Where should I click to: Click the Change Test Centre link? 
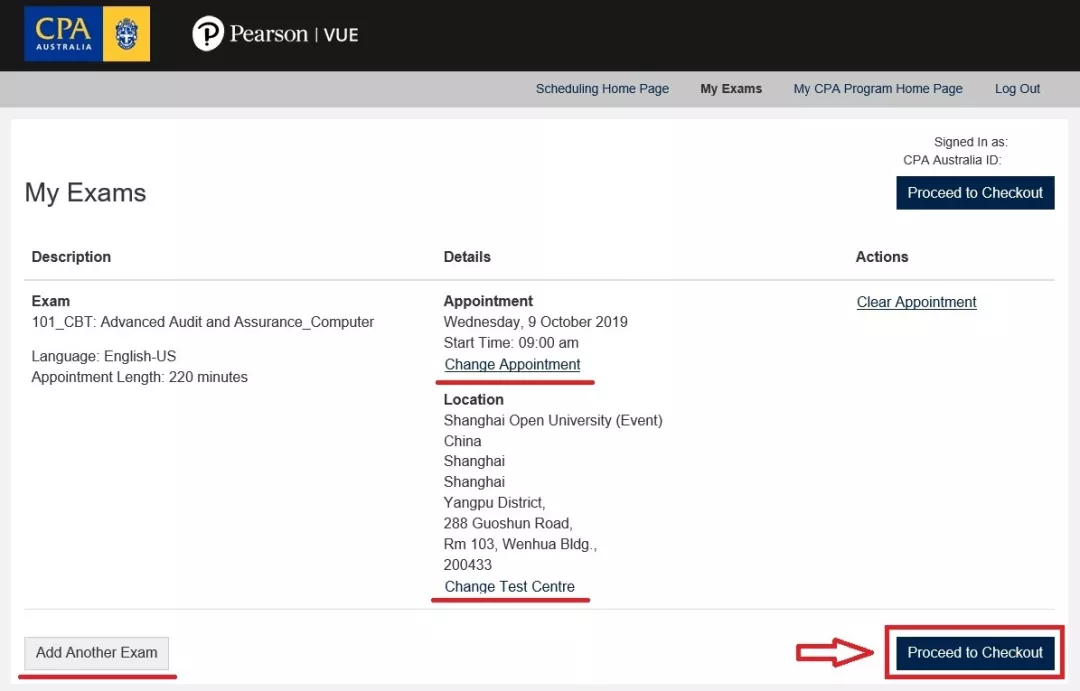pos(510,587)
